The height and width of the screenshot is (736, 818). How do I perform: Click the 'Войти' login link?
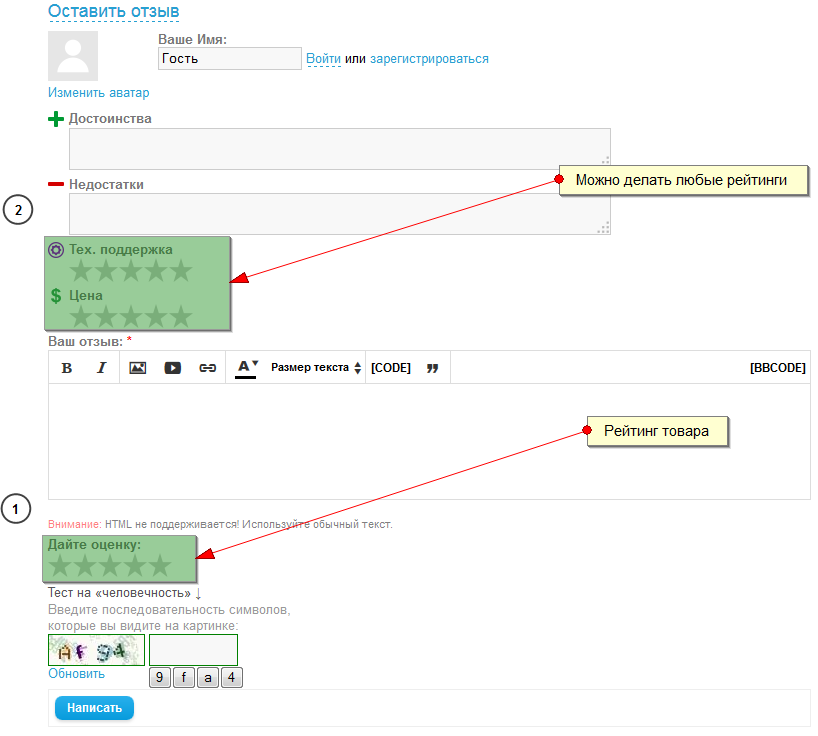coord(323,59)
